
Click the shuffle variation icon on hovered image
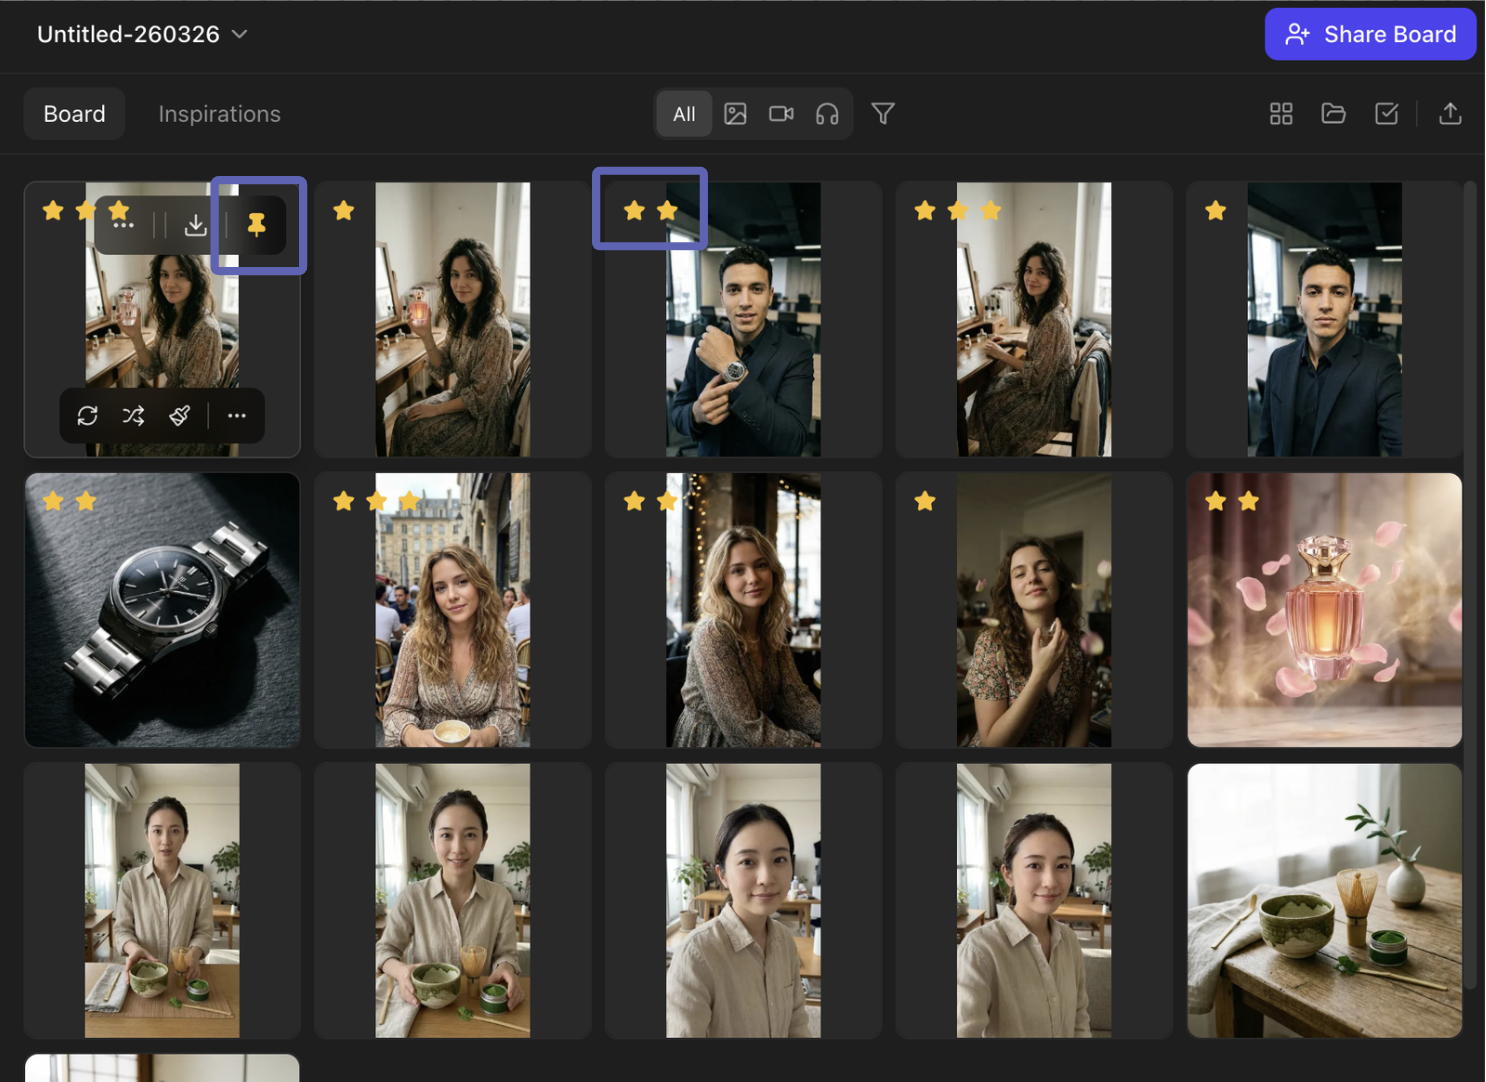click(x=133, y=416)
